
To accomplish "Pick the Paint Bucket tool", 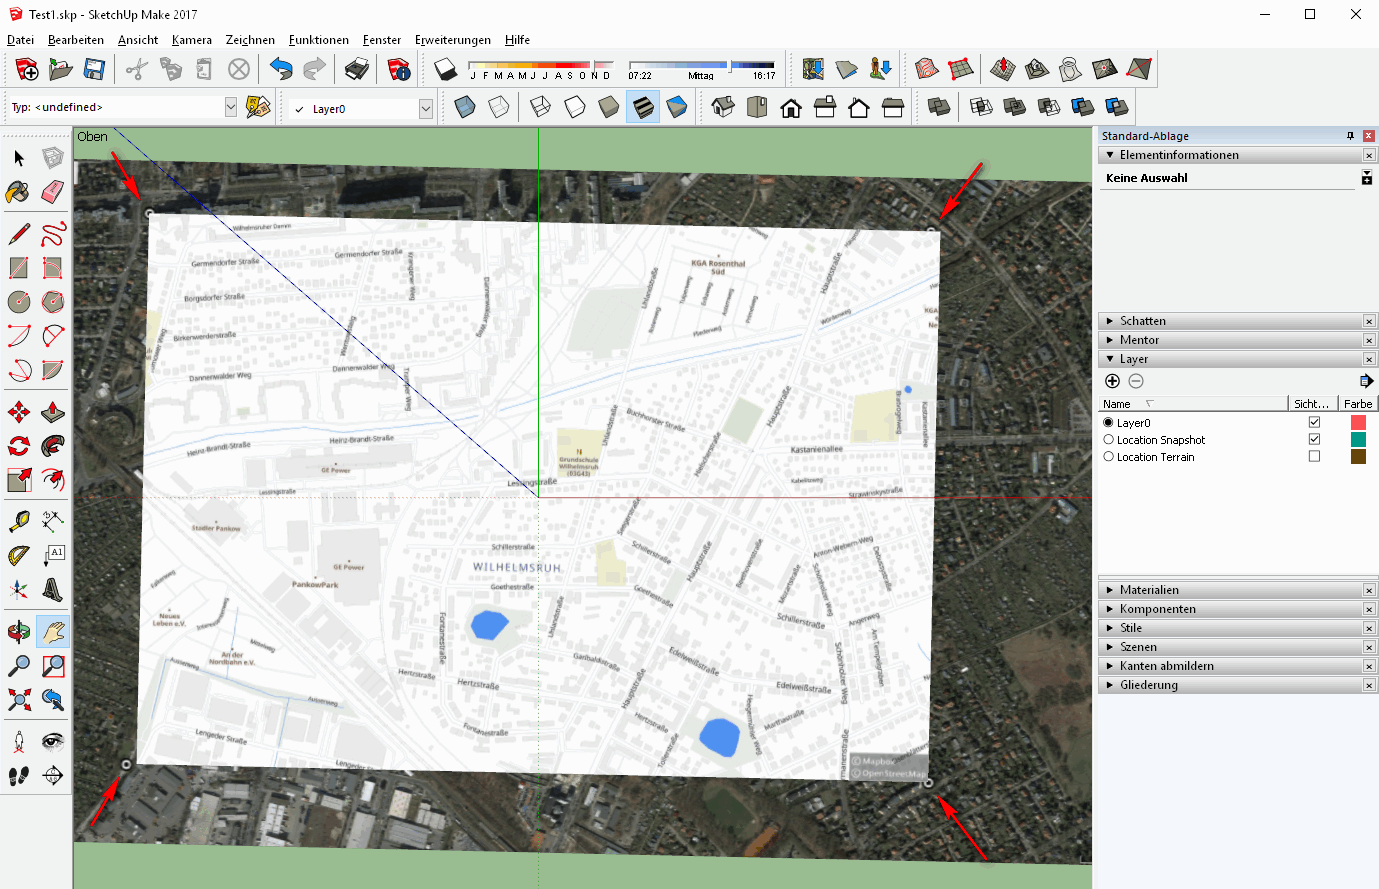I will click(18, 191).
